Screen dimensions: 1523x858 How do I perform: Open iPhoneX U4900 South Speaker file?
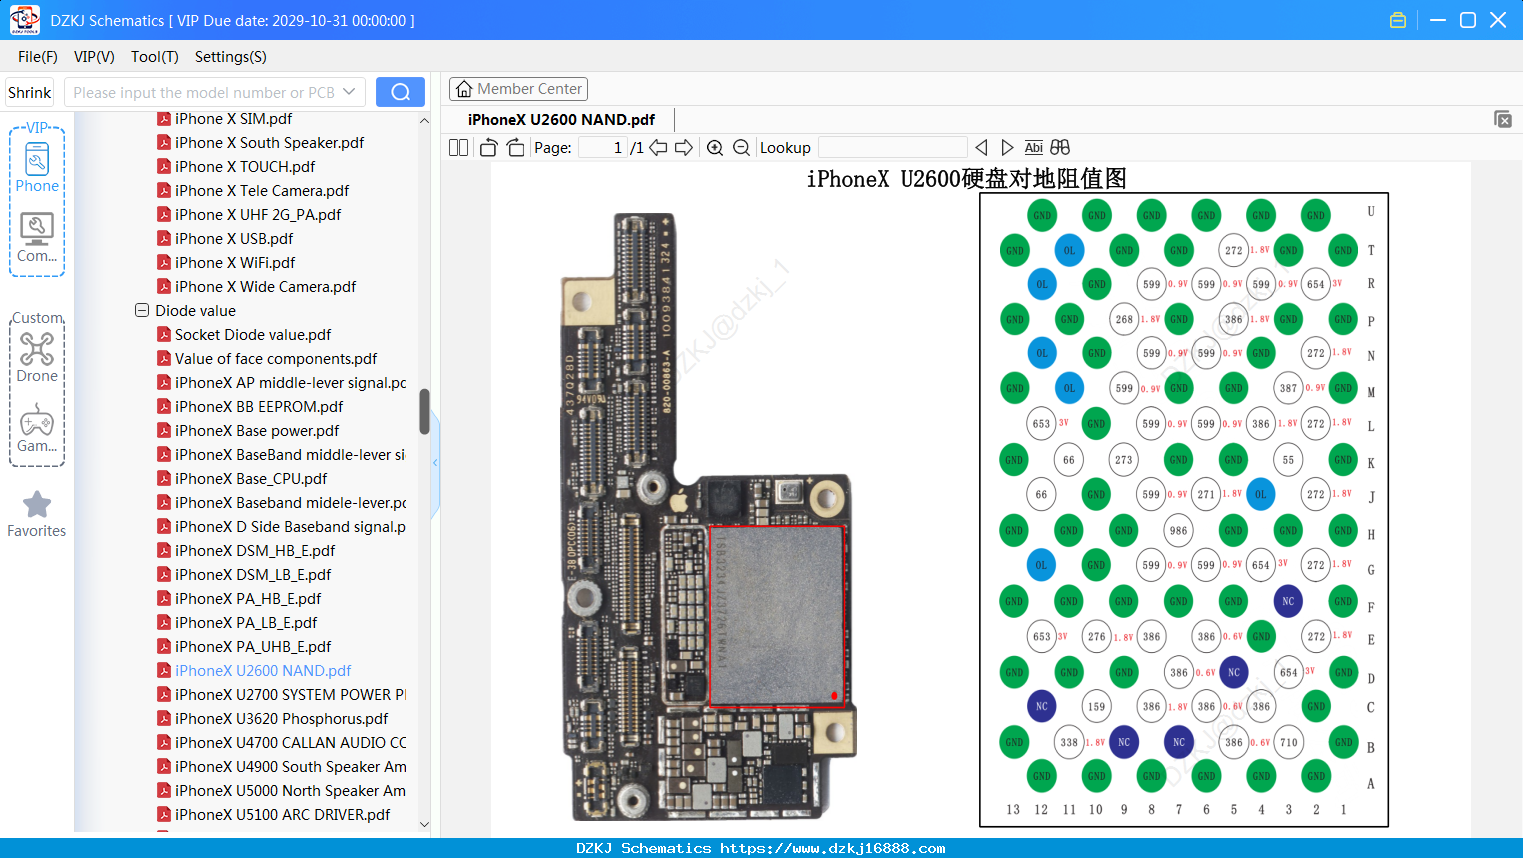(290, 767)
